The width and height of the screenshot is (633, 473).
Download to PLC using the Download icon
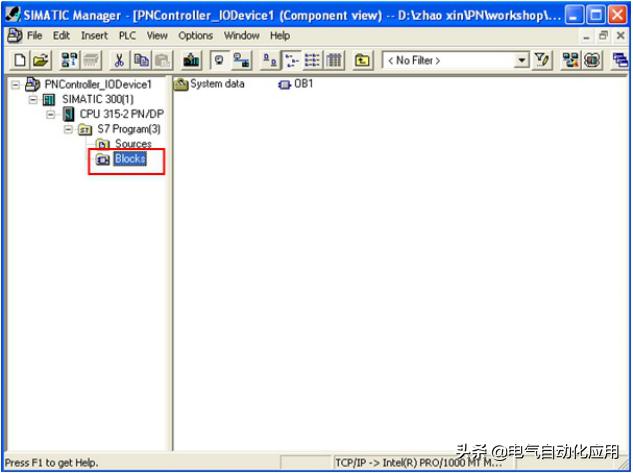pos(191,61)
